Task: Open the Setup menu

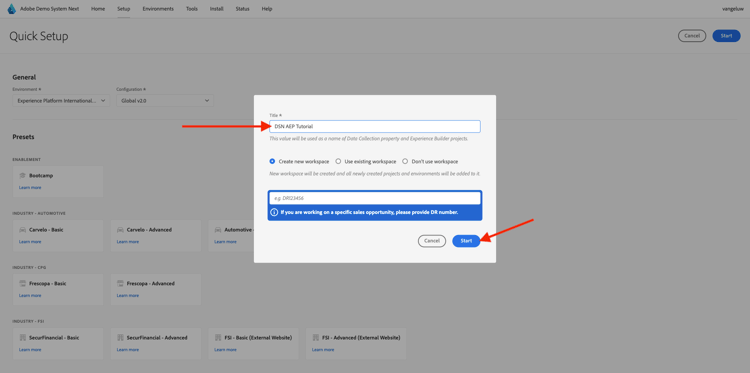Action: coord(123,9)
